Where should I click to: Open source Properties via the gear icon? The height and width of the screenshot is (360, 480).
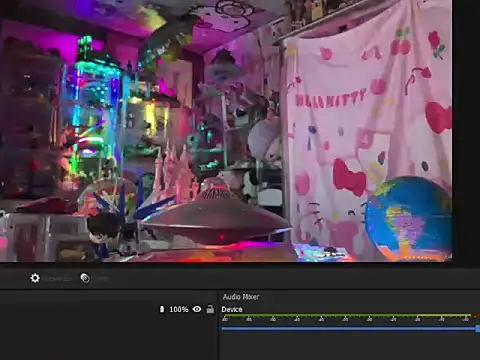click(35, 278)
